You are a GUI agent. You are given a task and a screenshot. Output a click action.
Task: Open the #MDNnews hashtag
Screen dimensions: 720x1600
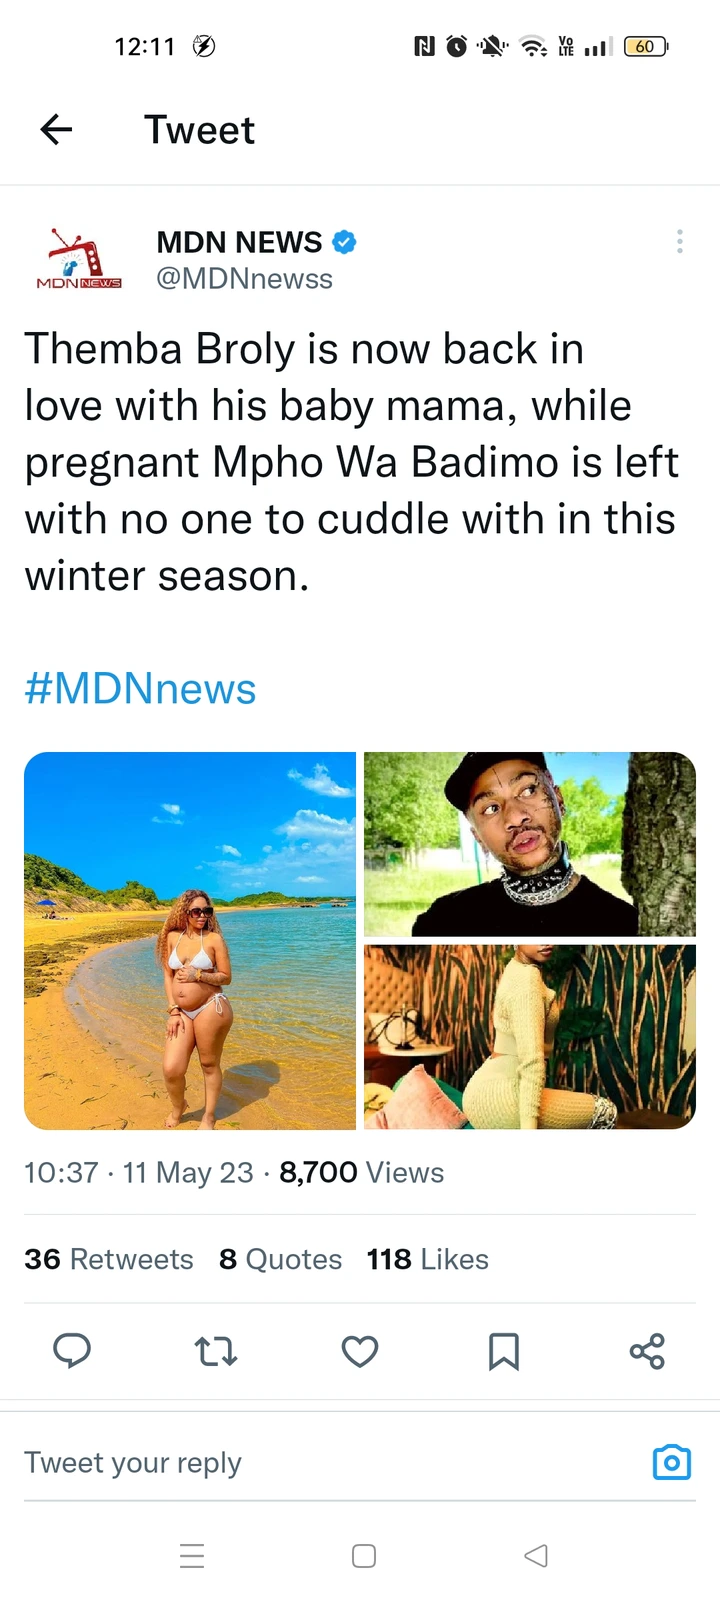coord(140,689)
